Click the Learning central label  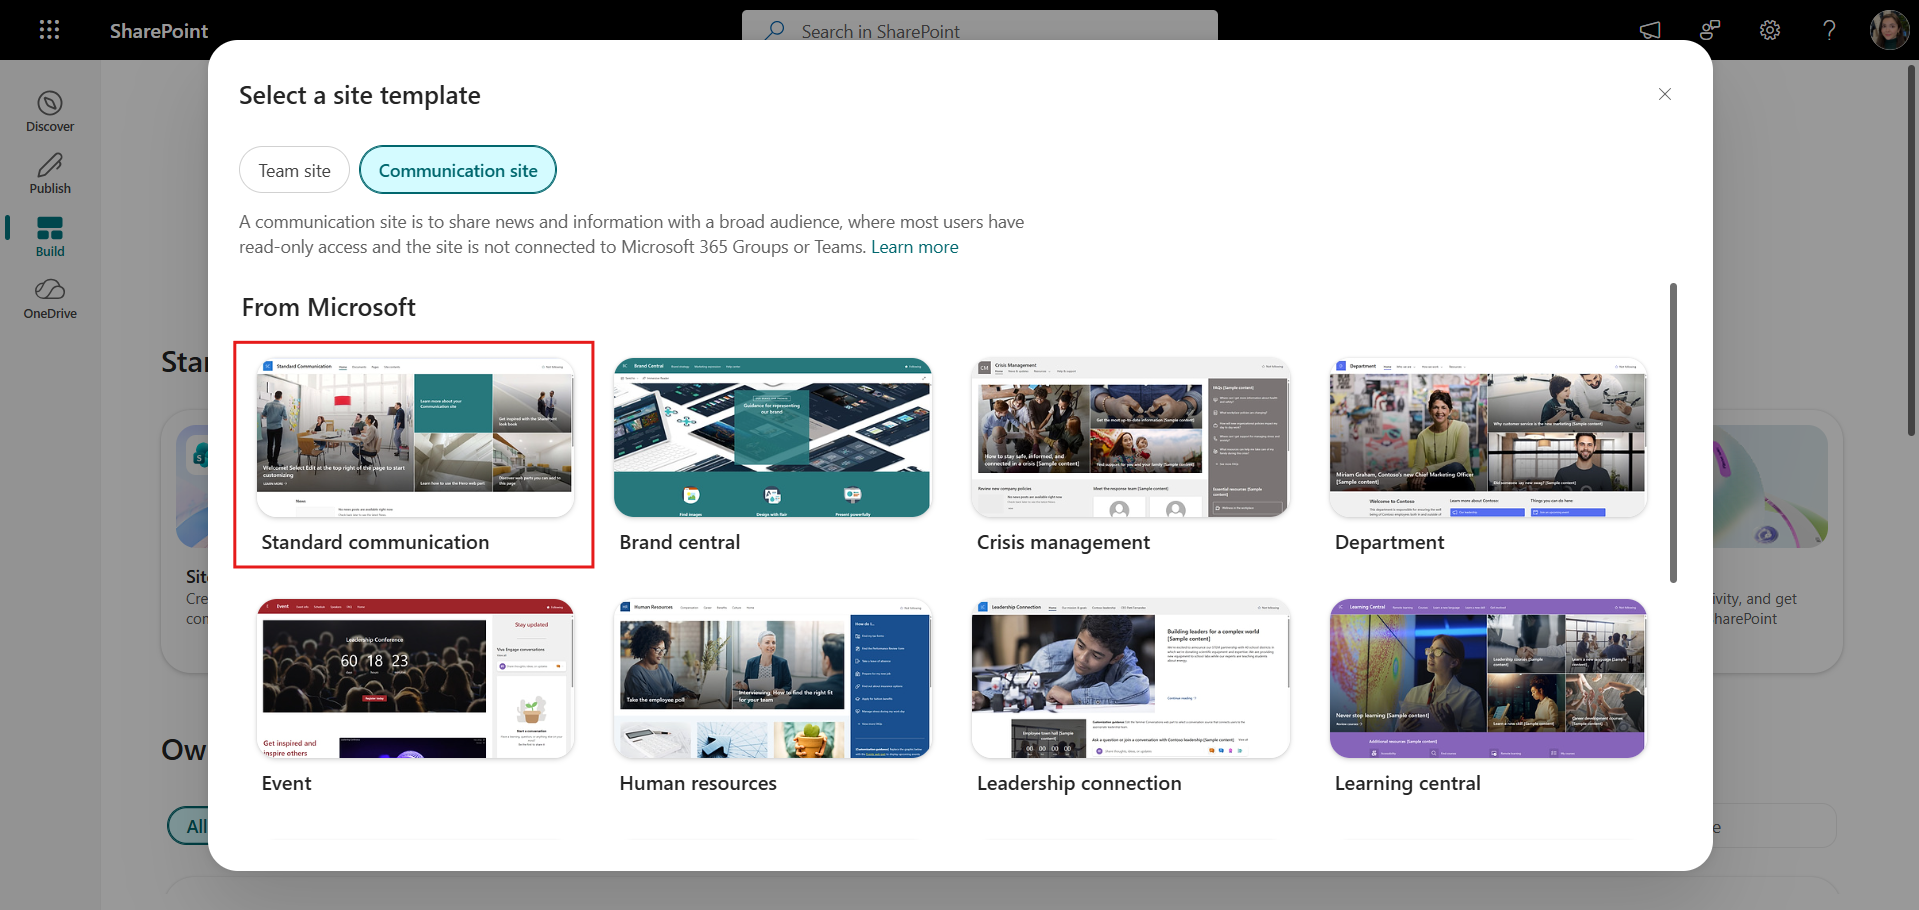[x=1407, y=783]
